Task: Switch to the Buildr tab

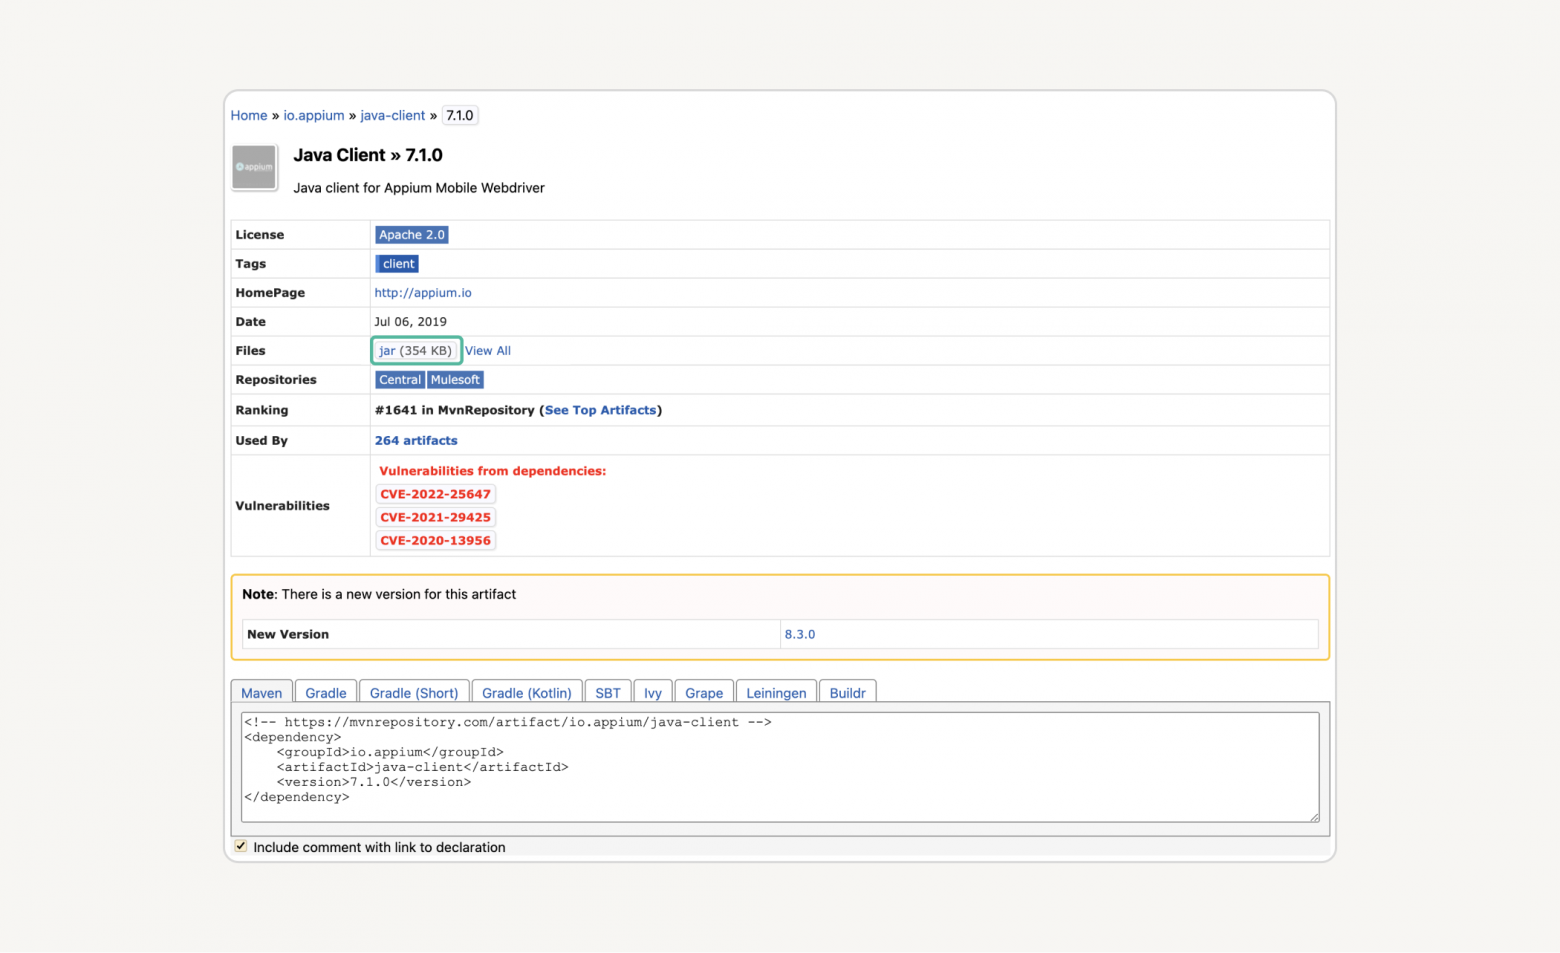Action: 848,692
